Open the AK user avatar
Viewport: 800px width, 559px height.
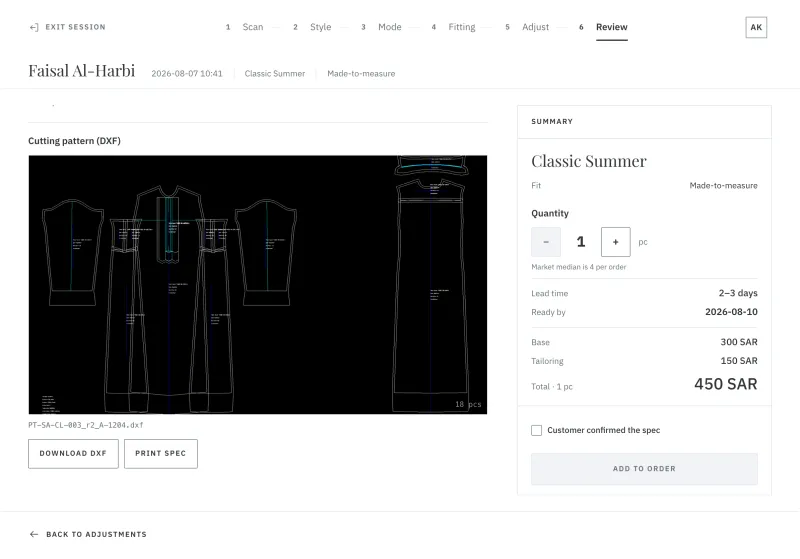click(756, 27)
